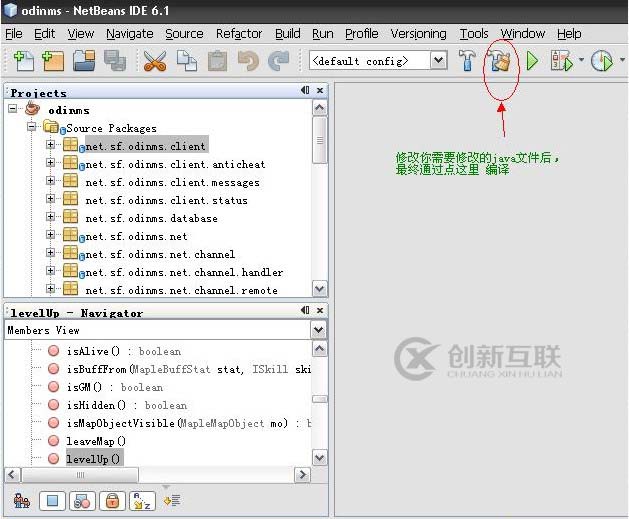Expand net.sf.odinms.client package
Screen dimensions: 629x519
50,145
